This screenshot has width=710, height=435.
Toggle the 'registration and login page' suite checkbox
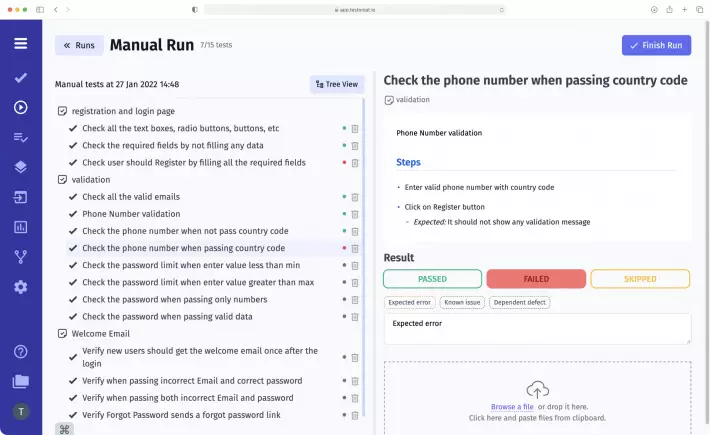coord(62,111)
